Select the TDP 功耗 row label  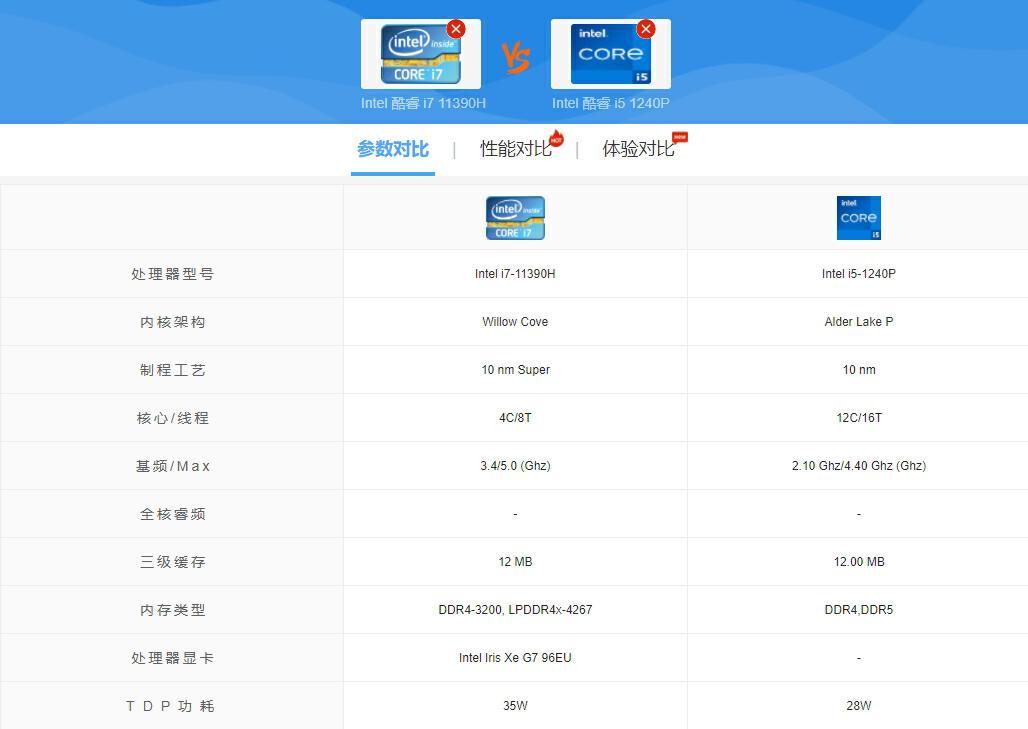pyautogui.click(x=172, y=706)
